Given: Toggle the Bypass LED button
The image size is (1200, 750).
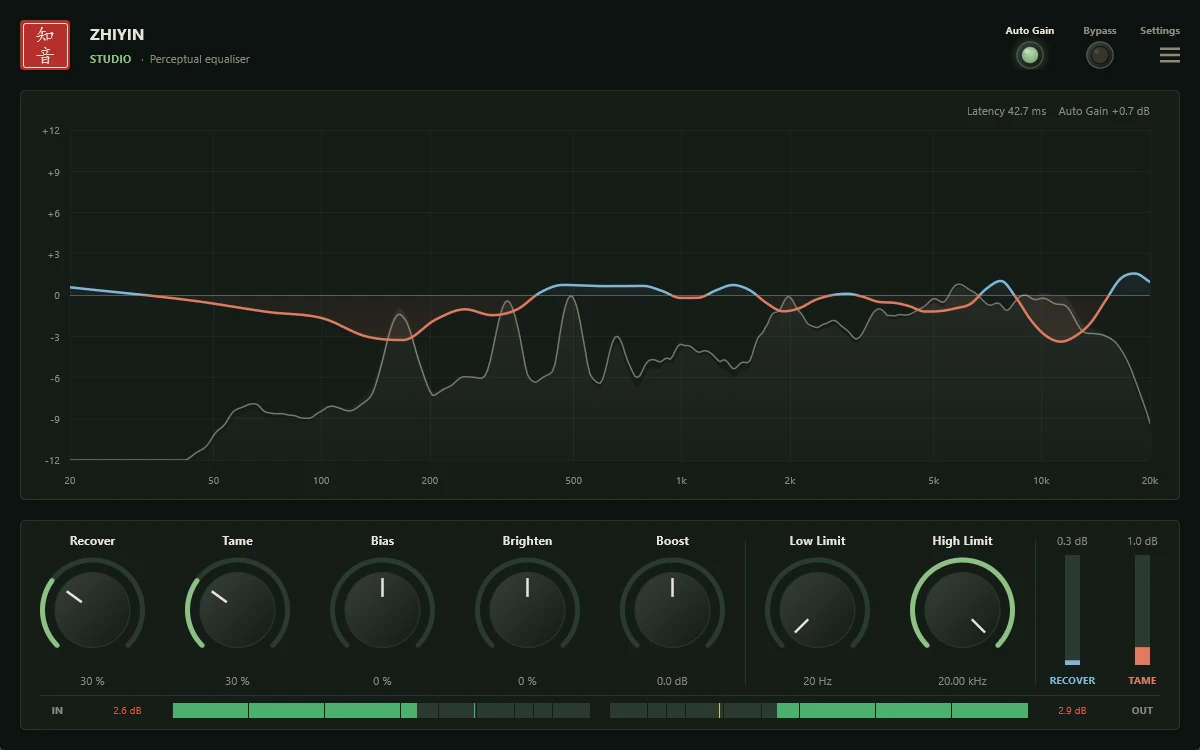Looking at the screenshot, I should coord(1100,55).
